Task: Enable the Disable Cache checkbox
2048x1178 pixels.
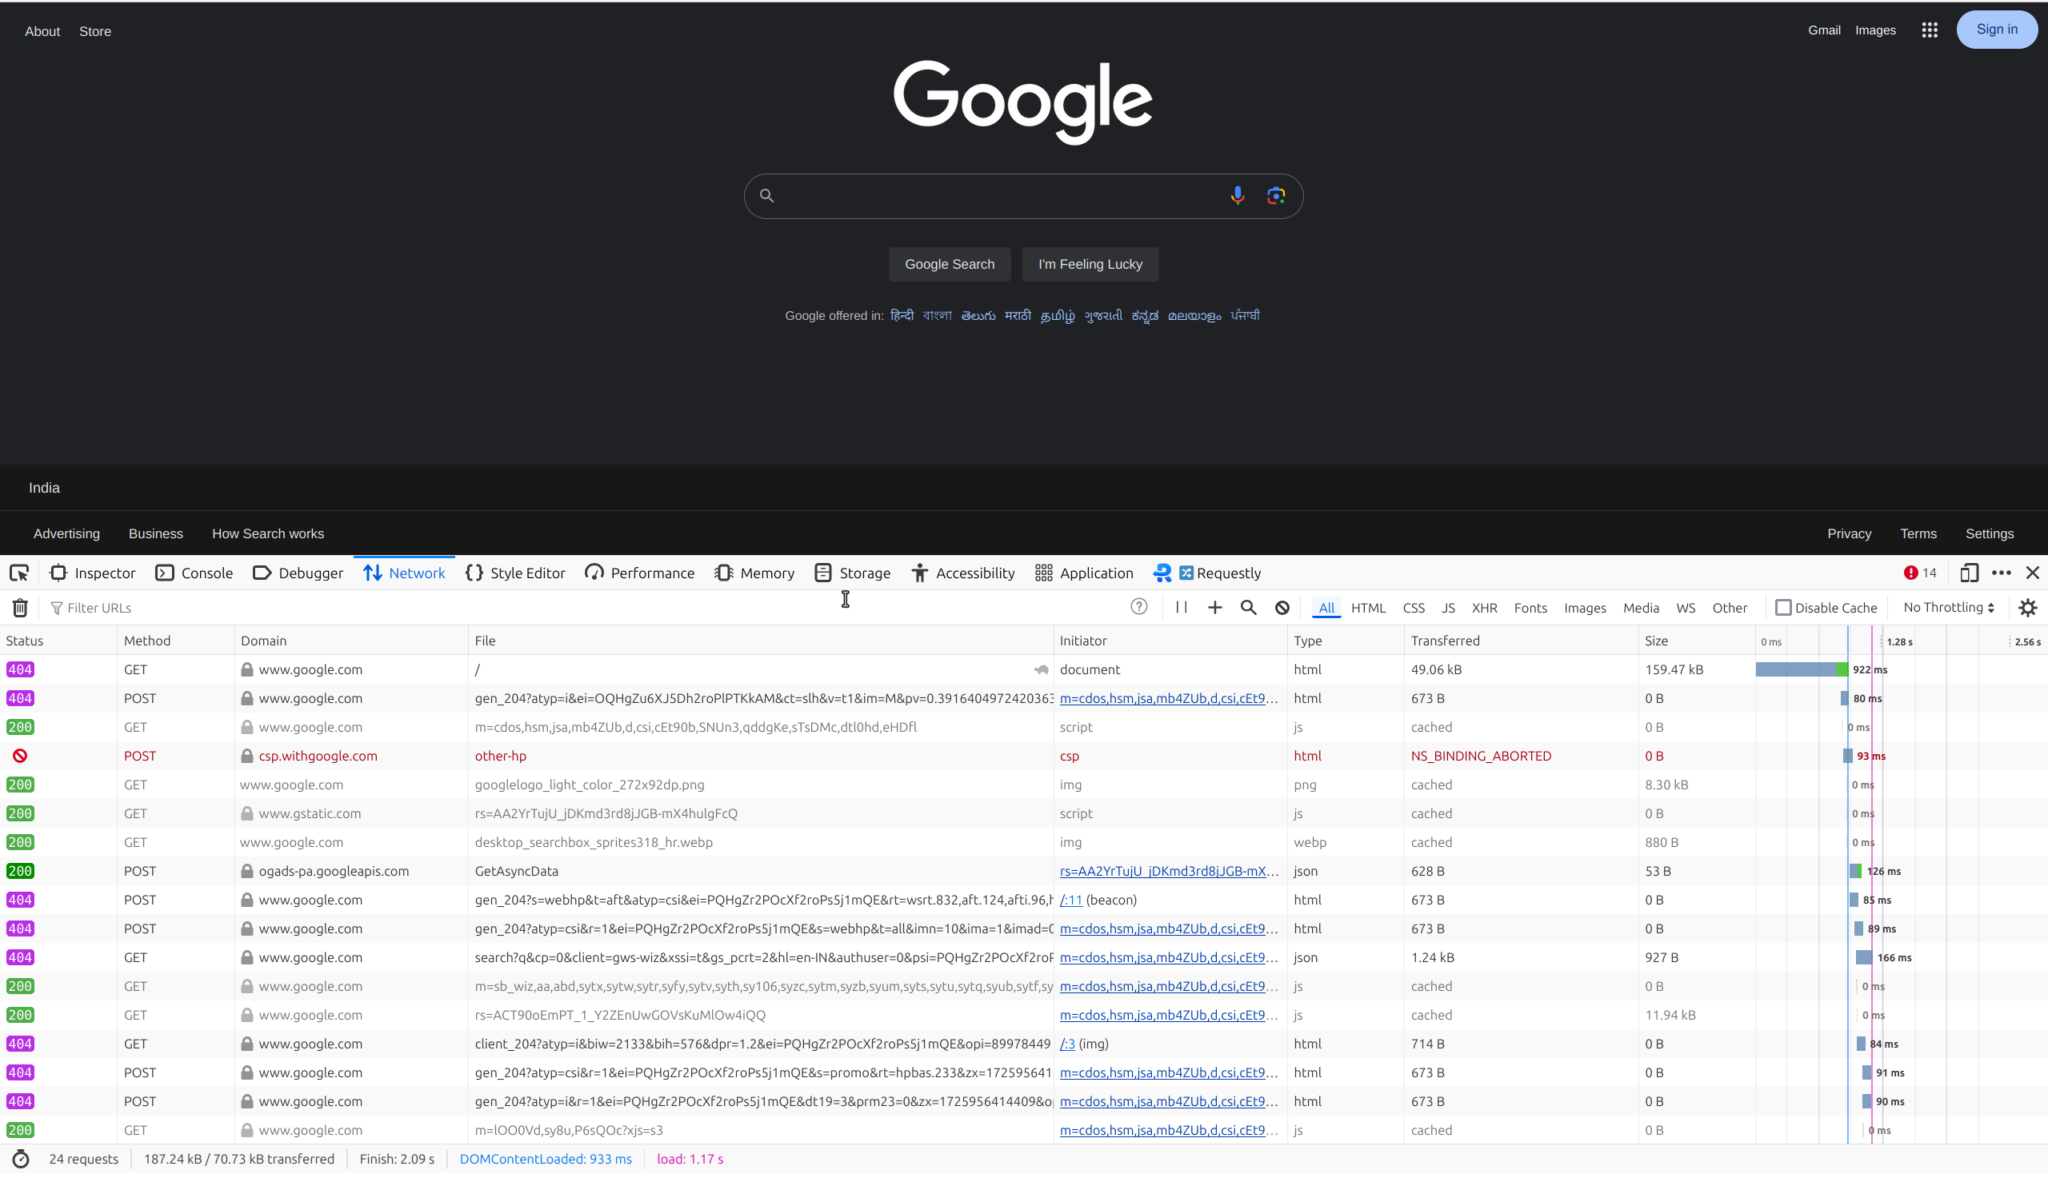Action: click(1785, 607)
